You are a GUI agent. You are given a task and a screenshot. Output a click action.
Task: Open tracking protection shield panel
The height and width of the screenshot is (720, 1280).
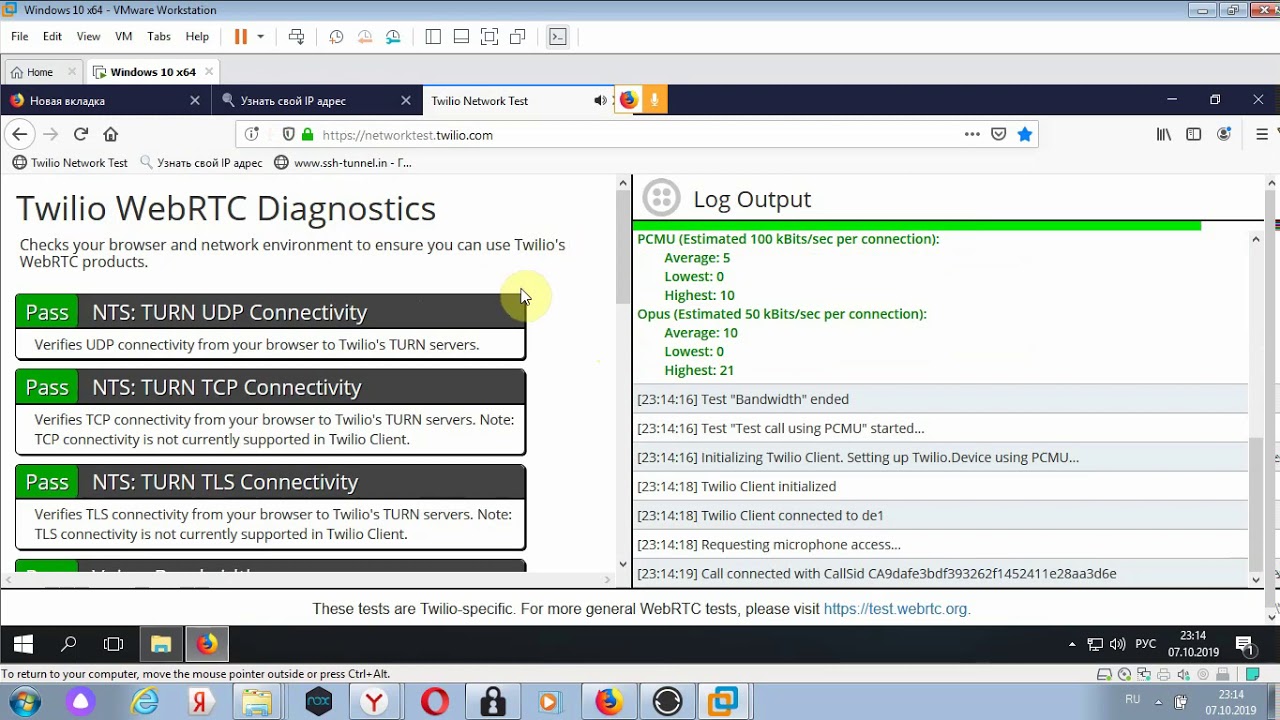288,134
